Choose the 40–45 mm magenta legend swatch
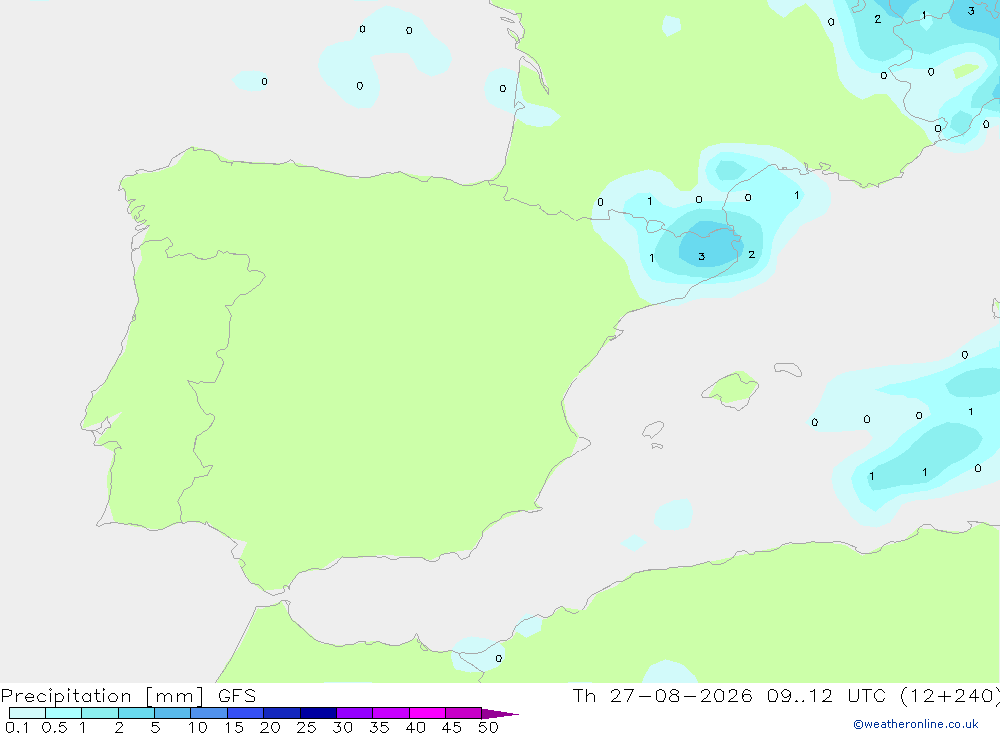 427,713
